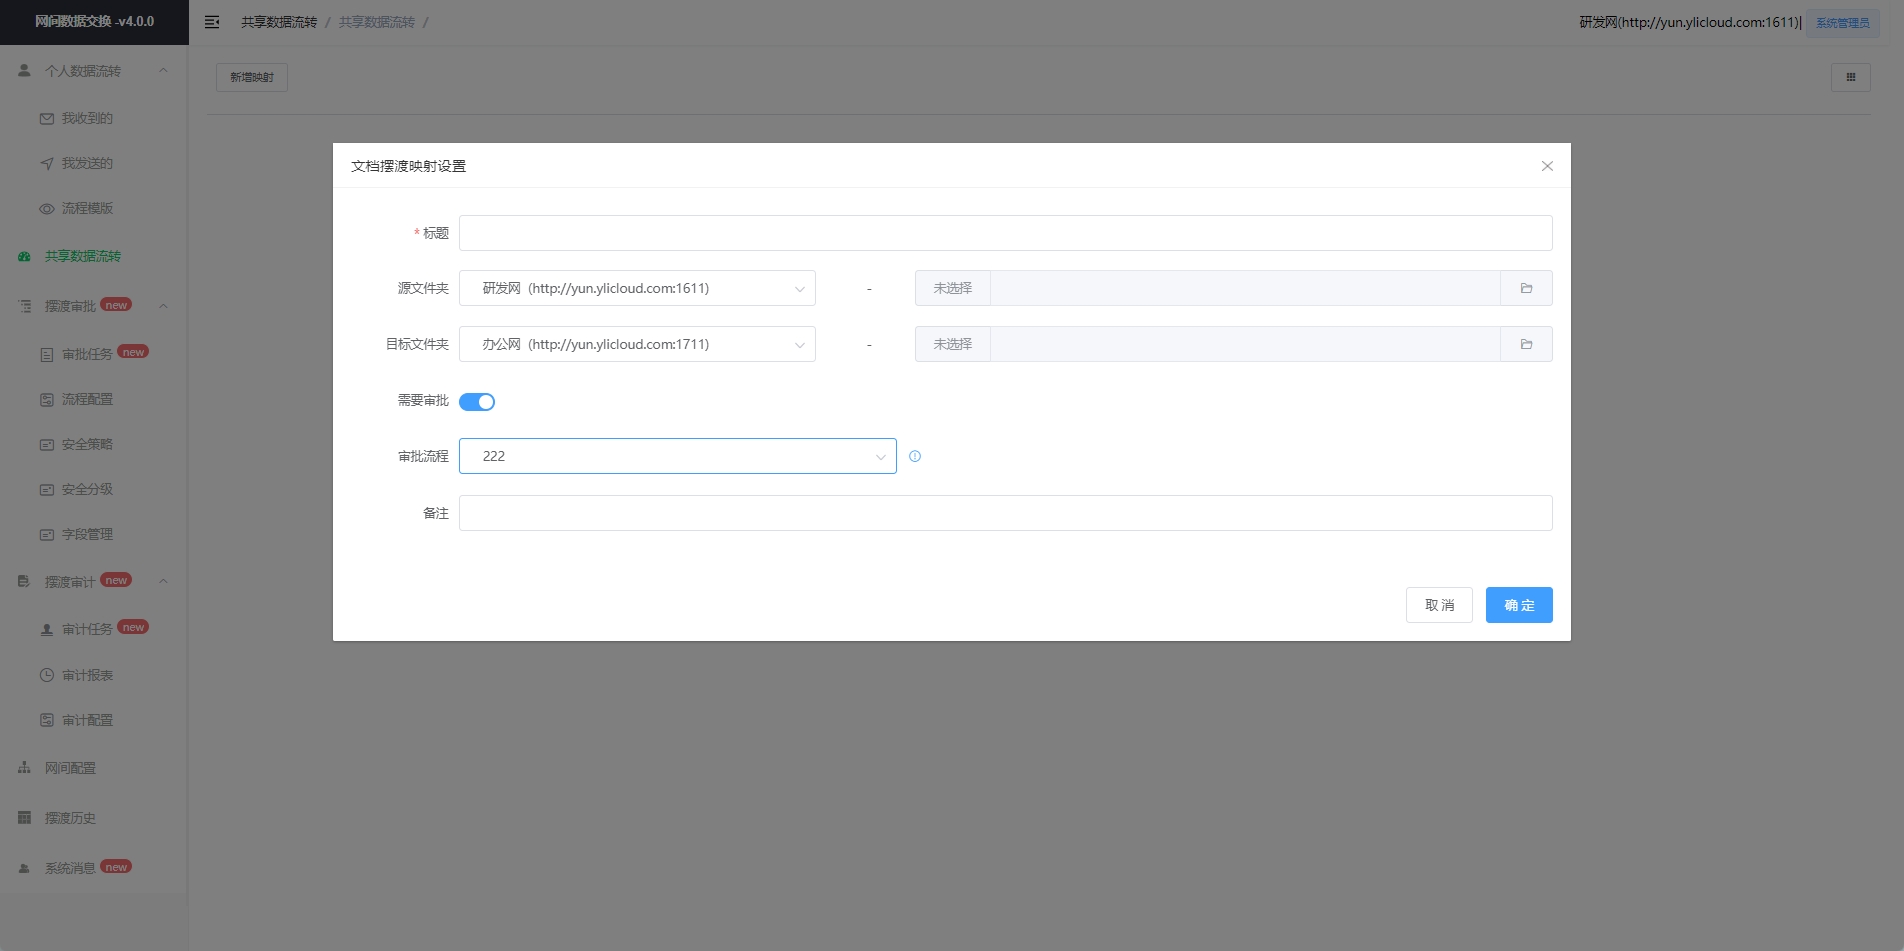This screenshot has width=1904, height=951.
Task: Click the target folder browse icon
Action: [1526, 344]
